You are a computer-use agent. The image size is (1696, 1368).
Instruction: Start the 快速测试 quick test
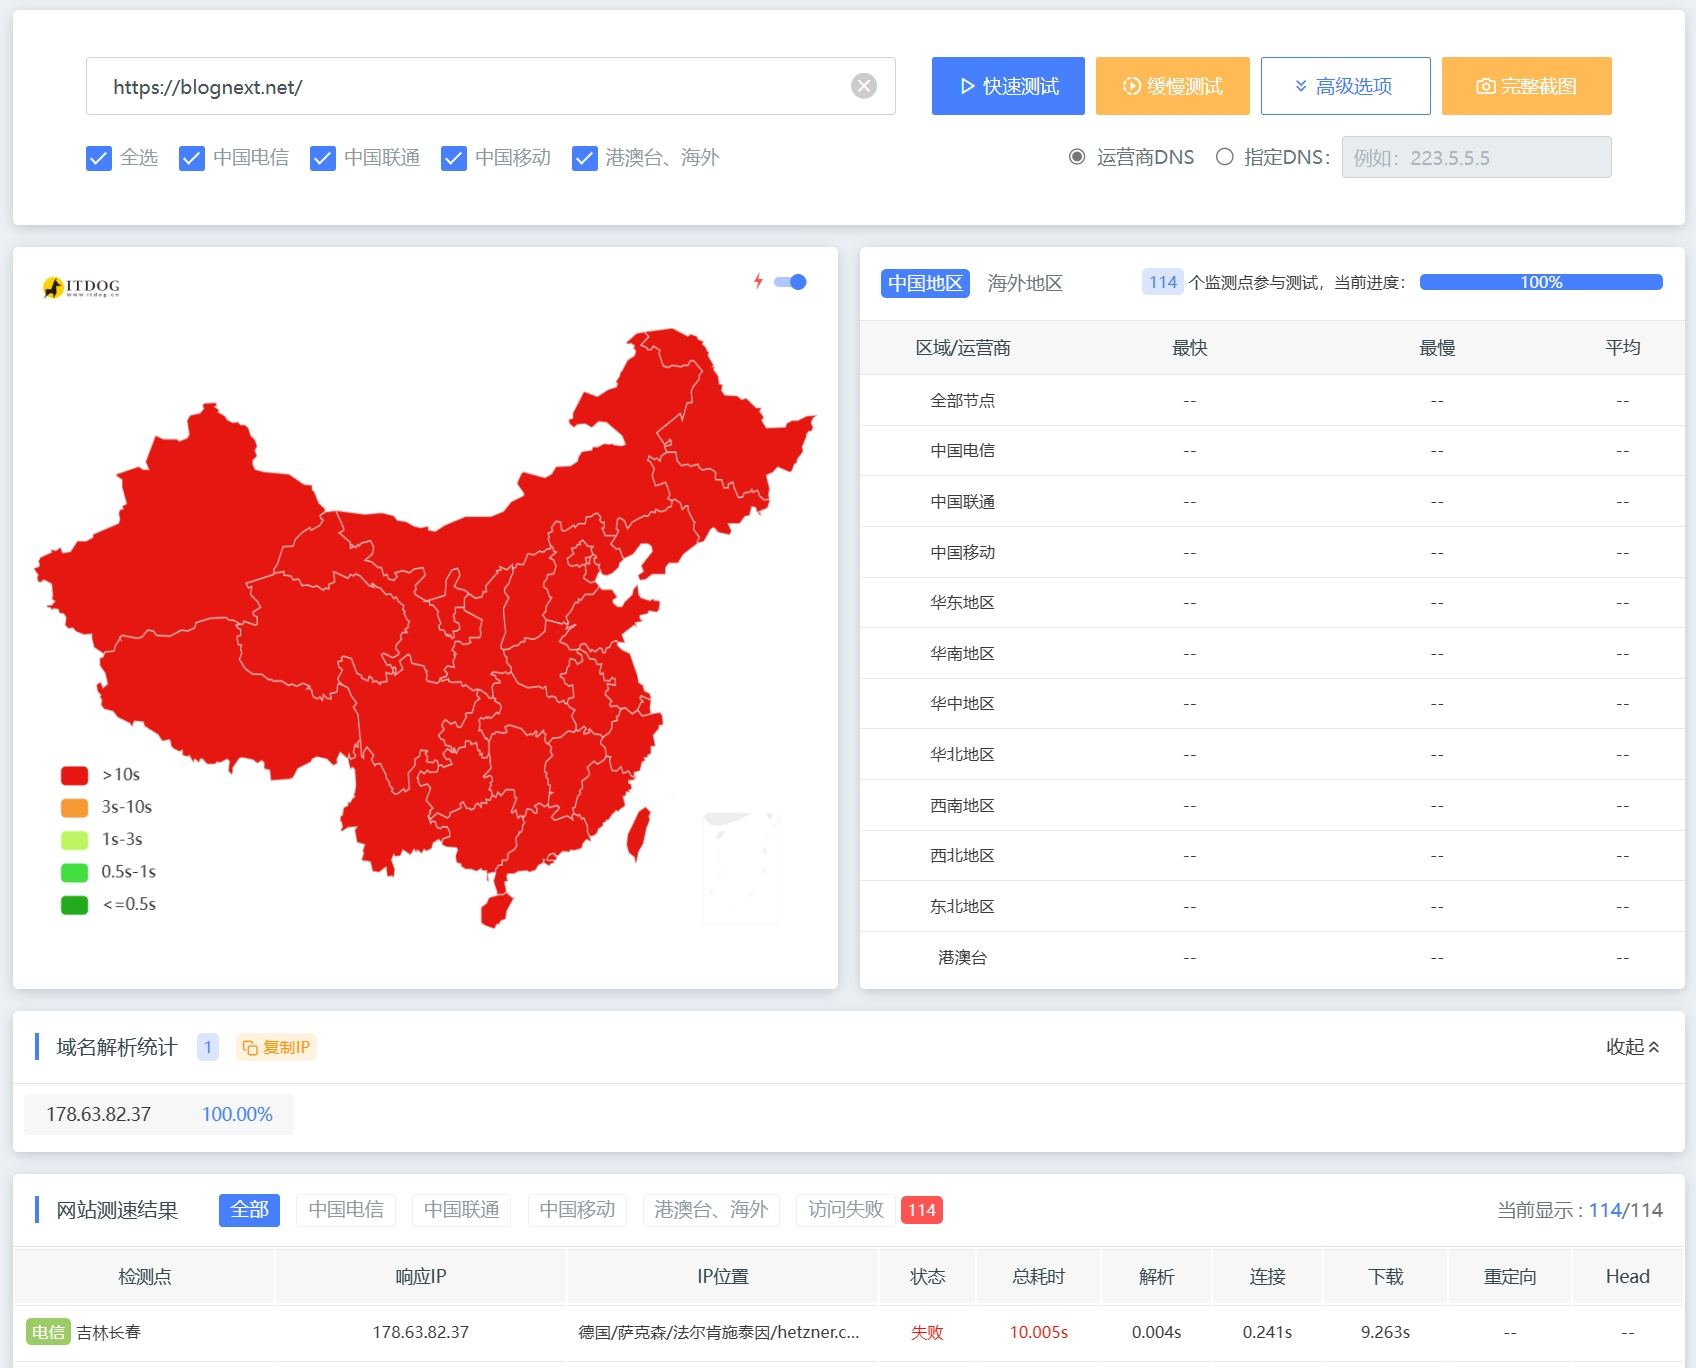point(1008,86)
